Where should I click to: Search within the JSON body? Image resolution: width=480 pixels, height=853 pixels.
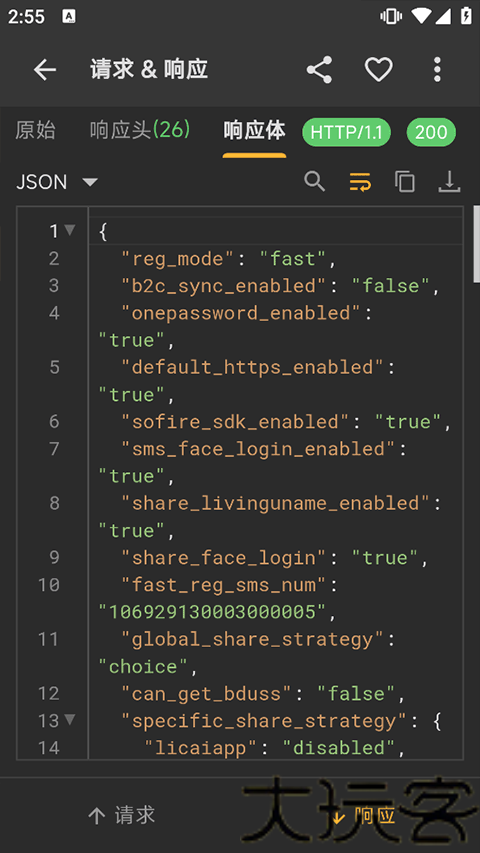coord(315,181)
